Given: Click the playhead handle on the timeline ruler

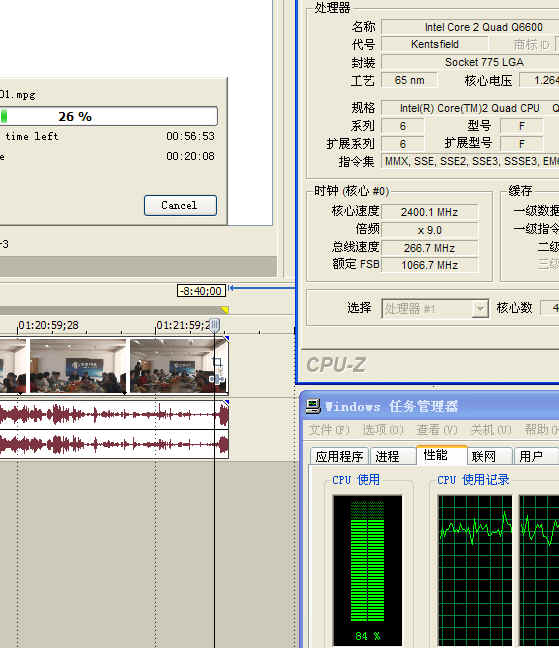Looking at the screenshot, I should 214,325.
